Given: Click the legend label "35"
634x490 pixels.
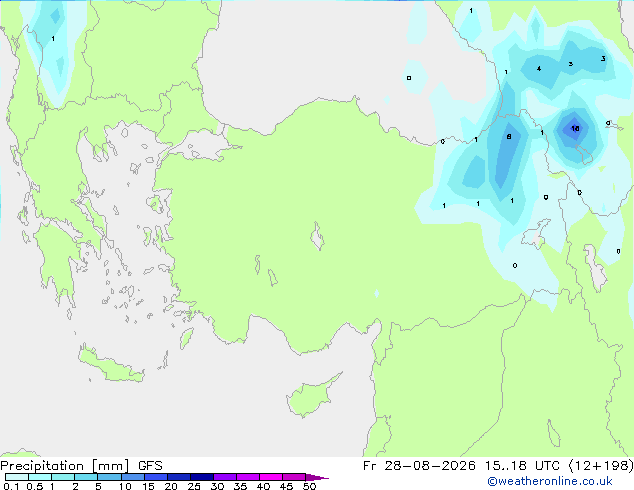Looking at the screenshot, I should point(240,486).
